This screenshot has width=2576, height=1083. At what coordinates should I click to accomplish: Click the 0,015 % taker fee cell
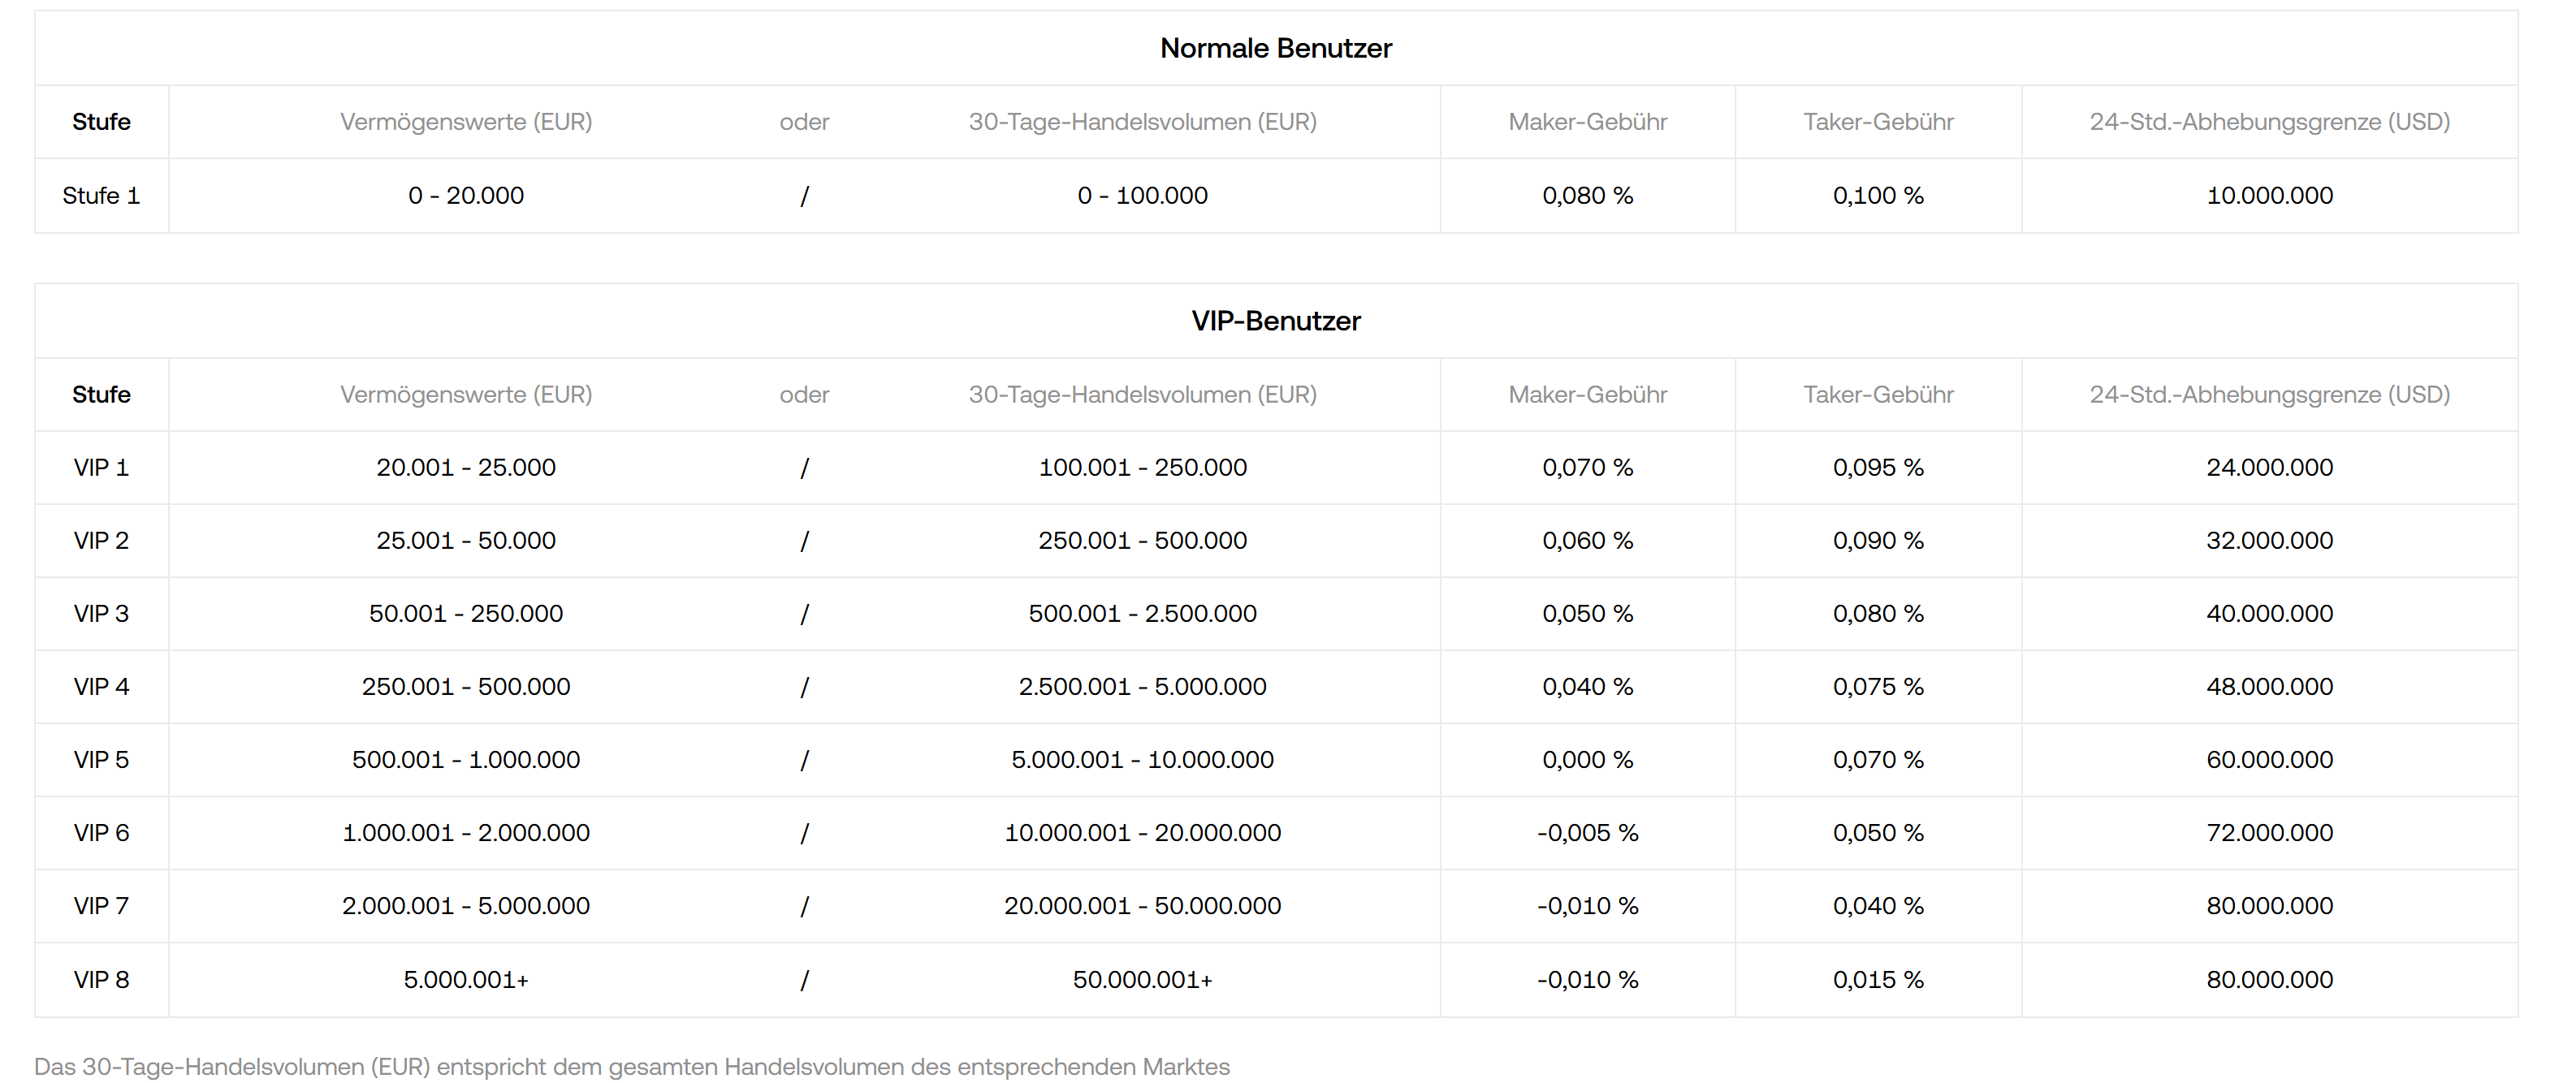[x=1877, y=980]
